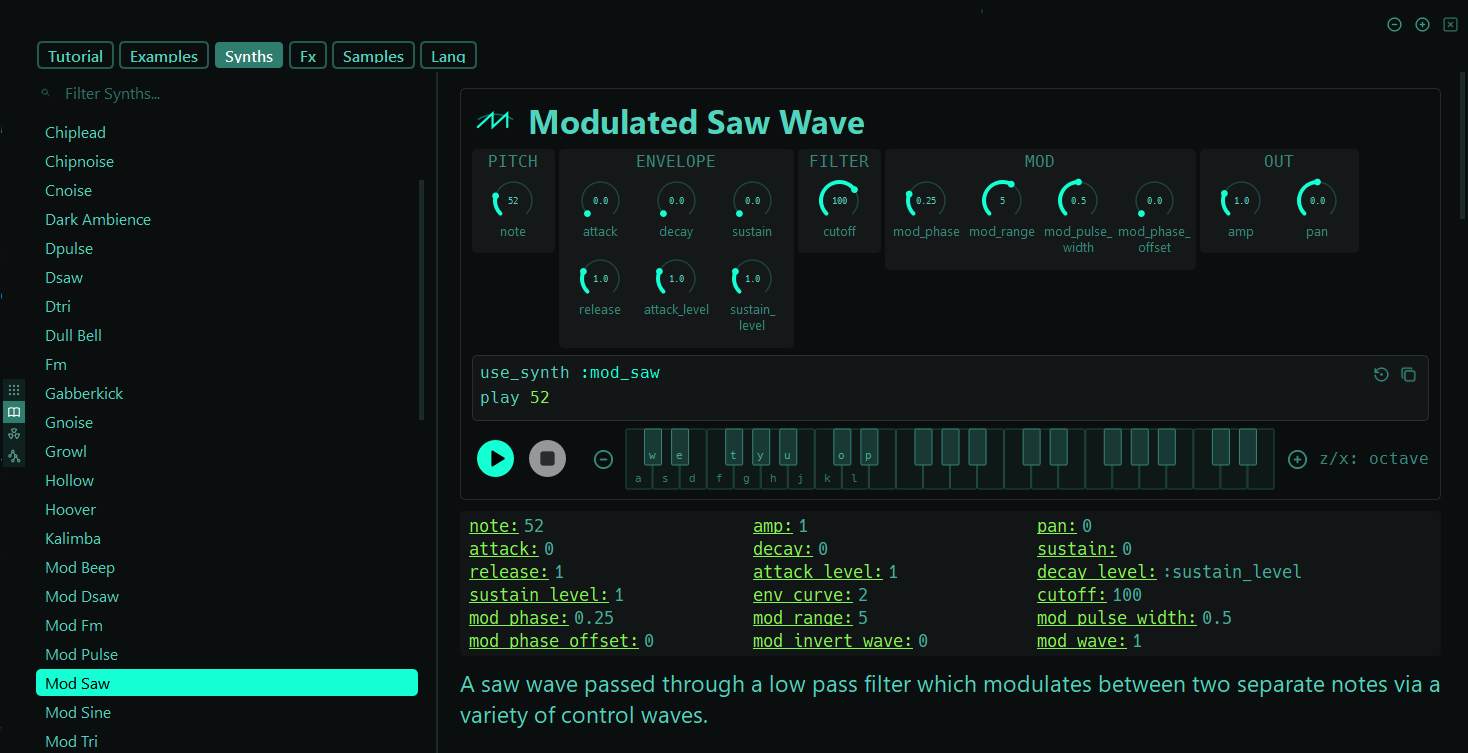Open the decay_level: parameter link
The width and height of the screenshot is (1468, 753).
coord(1097,572)
